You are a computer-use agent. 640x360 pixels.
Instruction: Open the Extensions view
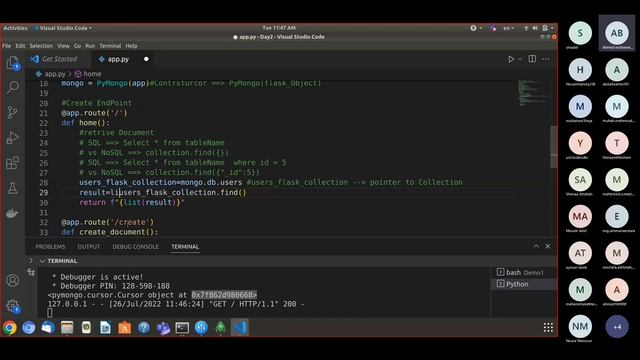[13, 163]
